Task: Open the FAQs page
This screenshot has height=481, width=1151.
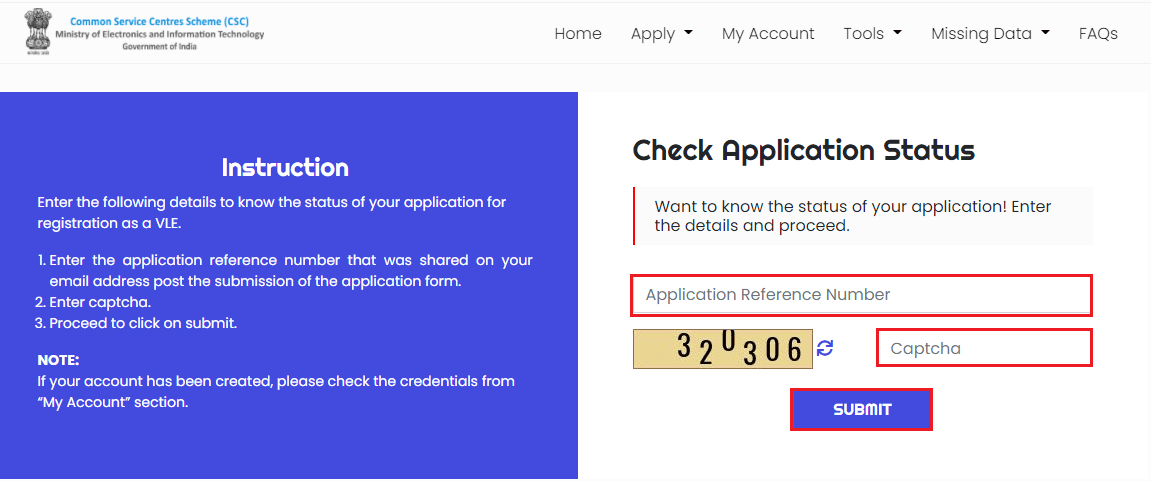Action: click(x=1098, y=34)
